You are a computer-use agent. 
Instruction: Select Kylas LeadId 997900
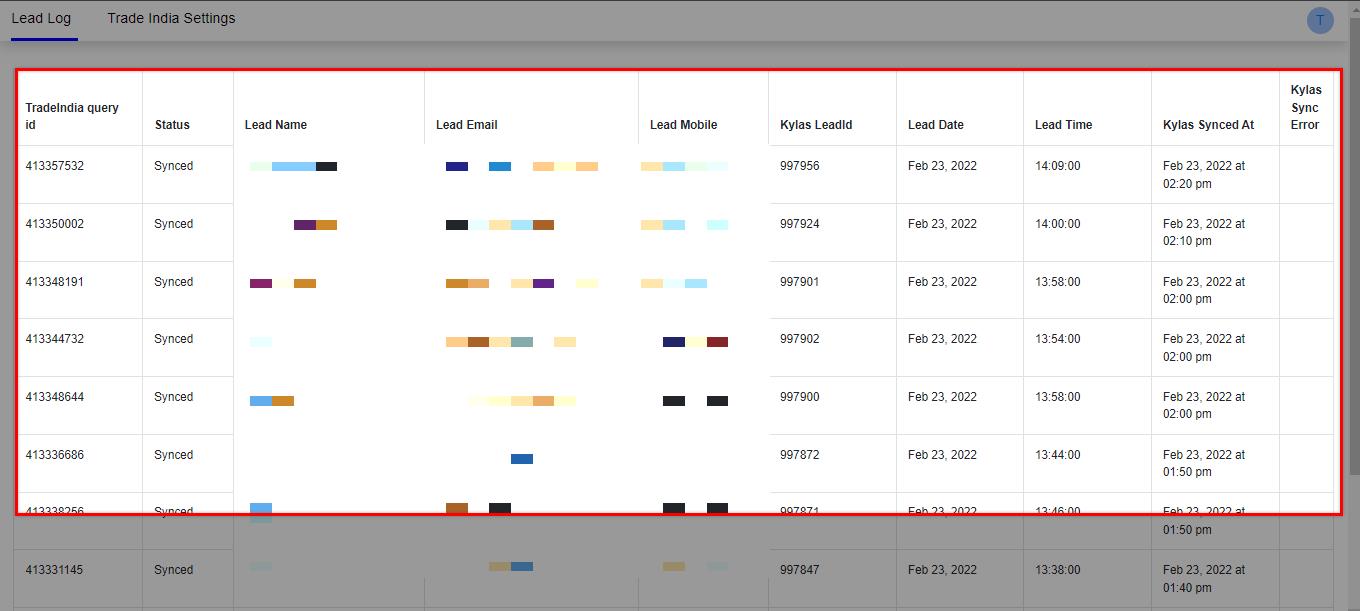800,397
